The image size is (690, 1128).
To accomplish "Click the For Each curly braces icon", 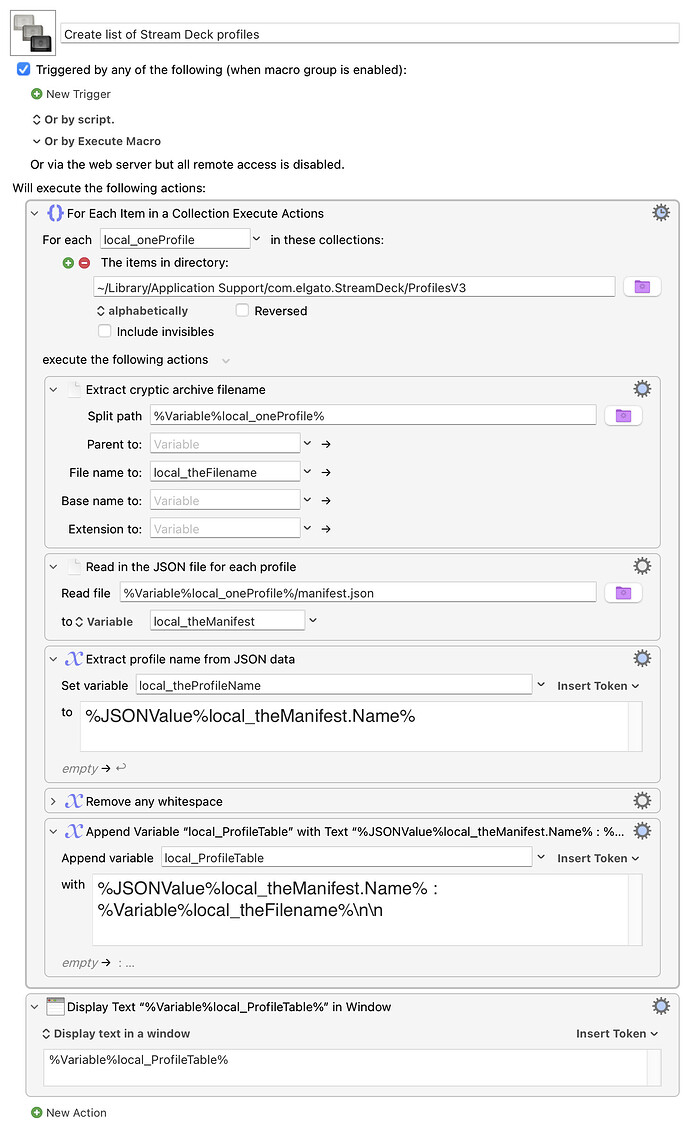I will pos(55,213).
